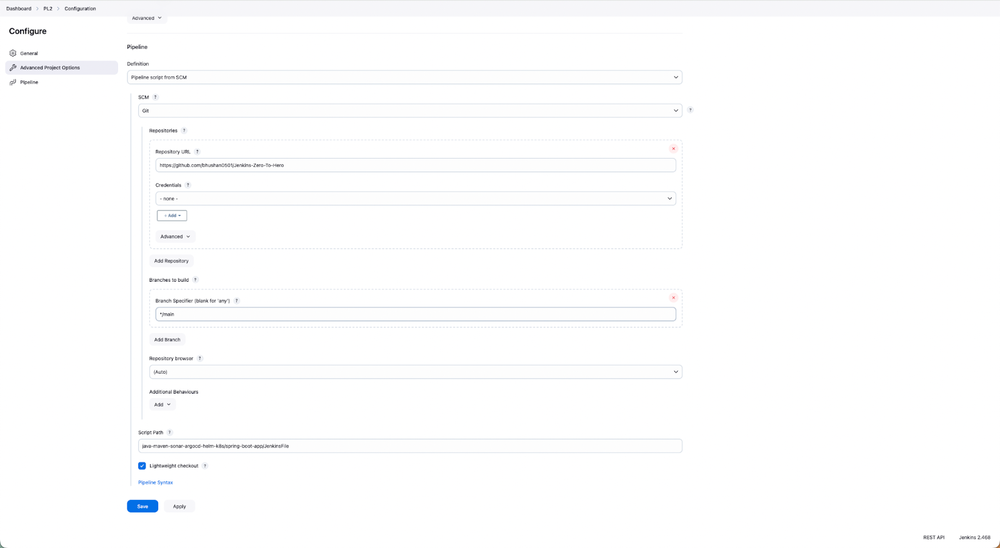Screen dimensions: 1000x548
Task: Click the Branch Specifier input field
Action: click(x=415, y=314)
